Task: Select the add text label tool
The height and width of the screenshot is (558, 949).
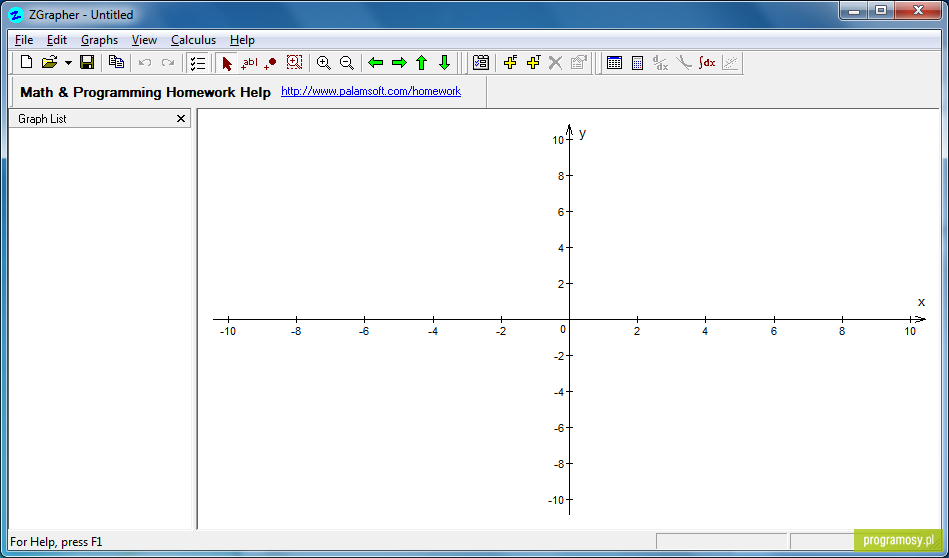Action: pos(249,62)
